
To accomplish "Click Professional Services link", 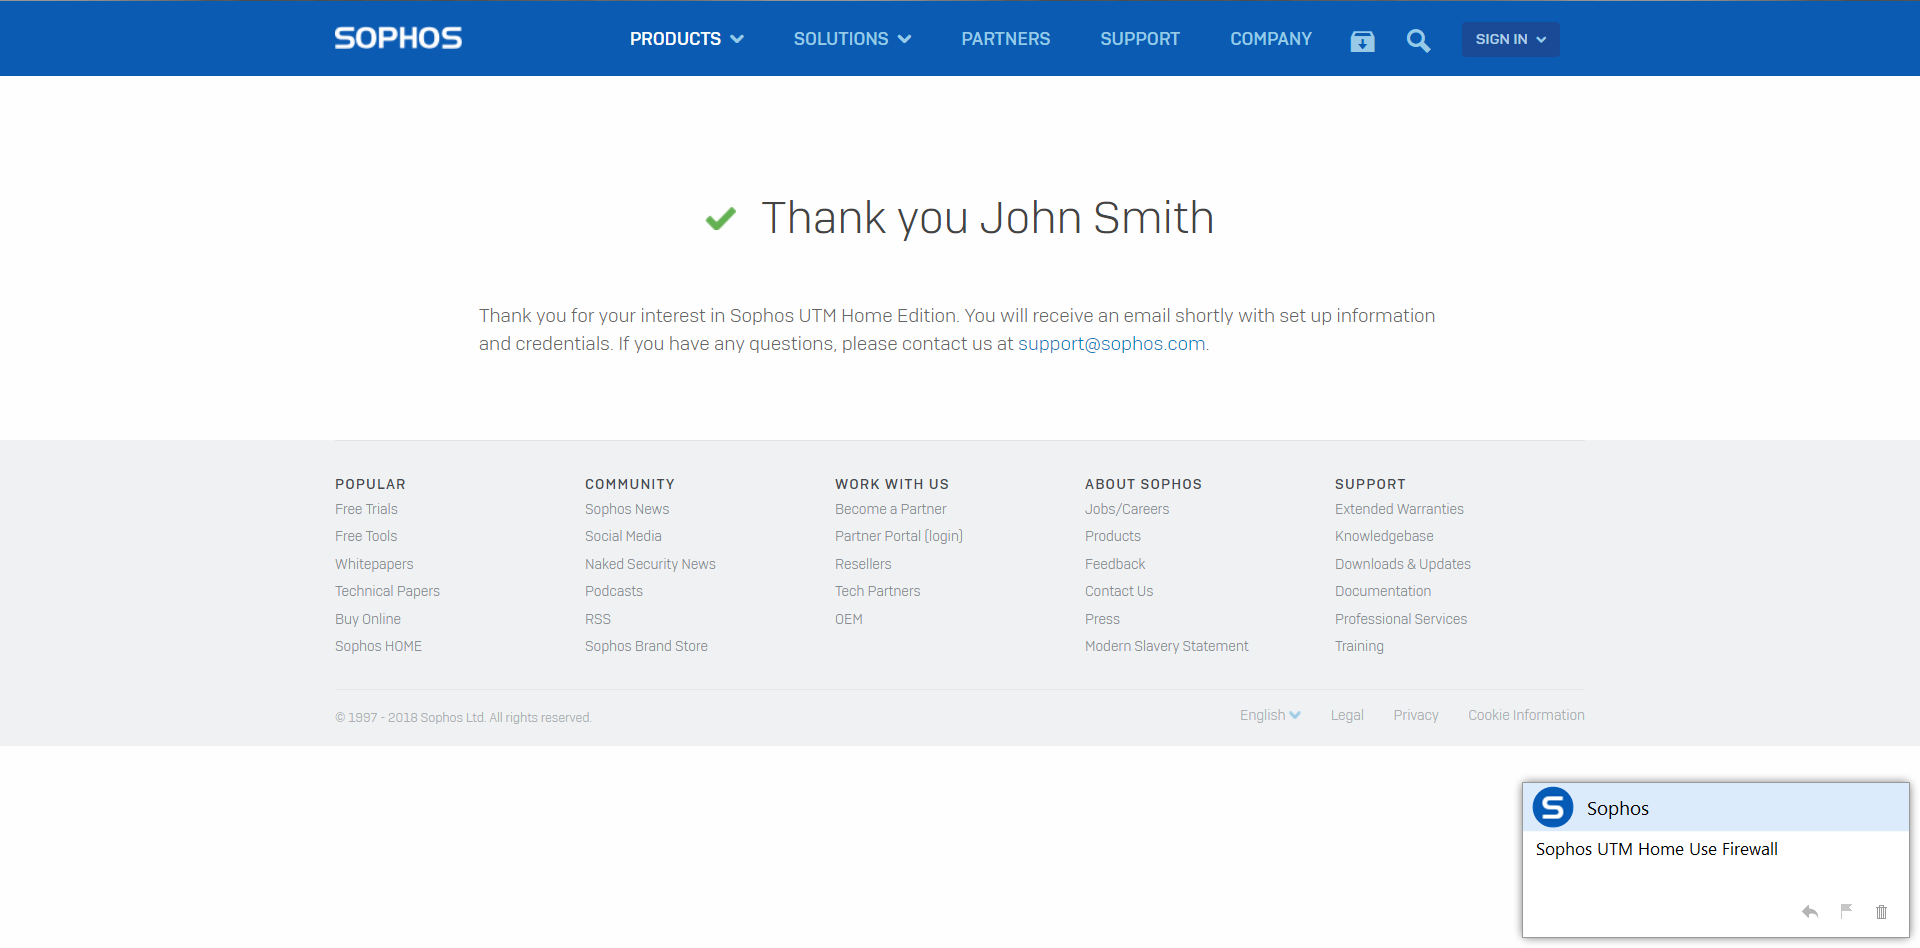I will tap(1401, 619).
